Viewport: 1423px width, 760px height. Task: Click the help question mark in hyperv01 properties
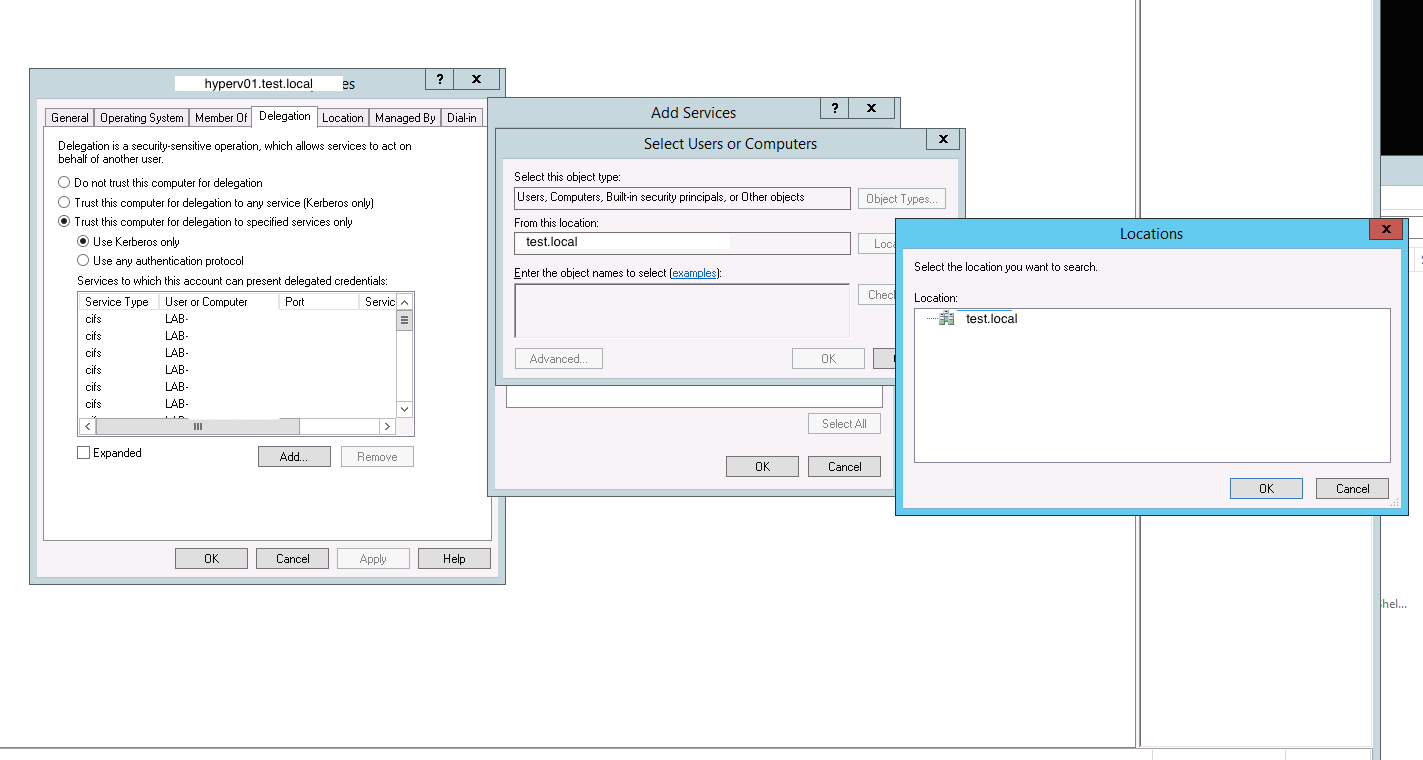coord(439,79)
